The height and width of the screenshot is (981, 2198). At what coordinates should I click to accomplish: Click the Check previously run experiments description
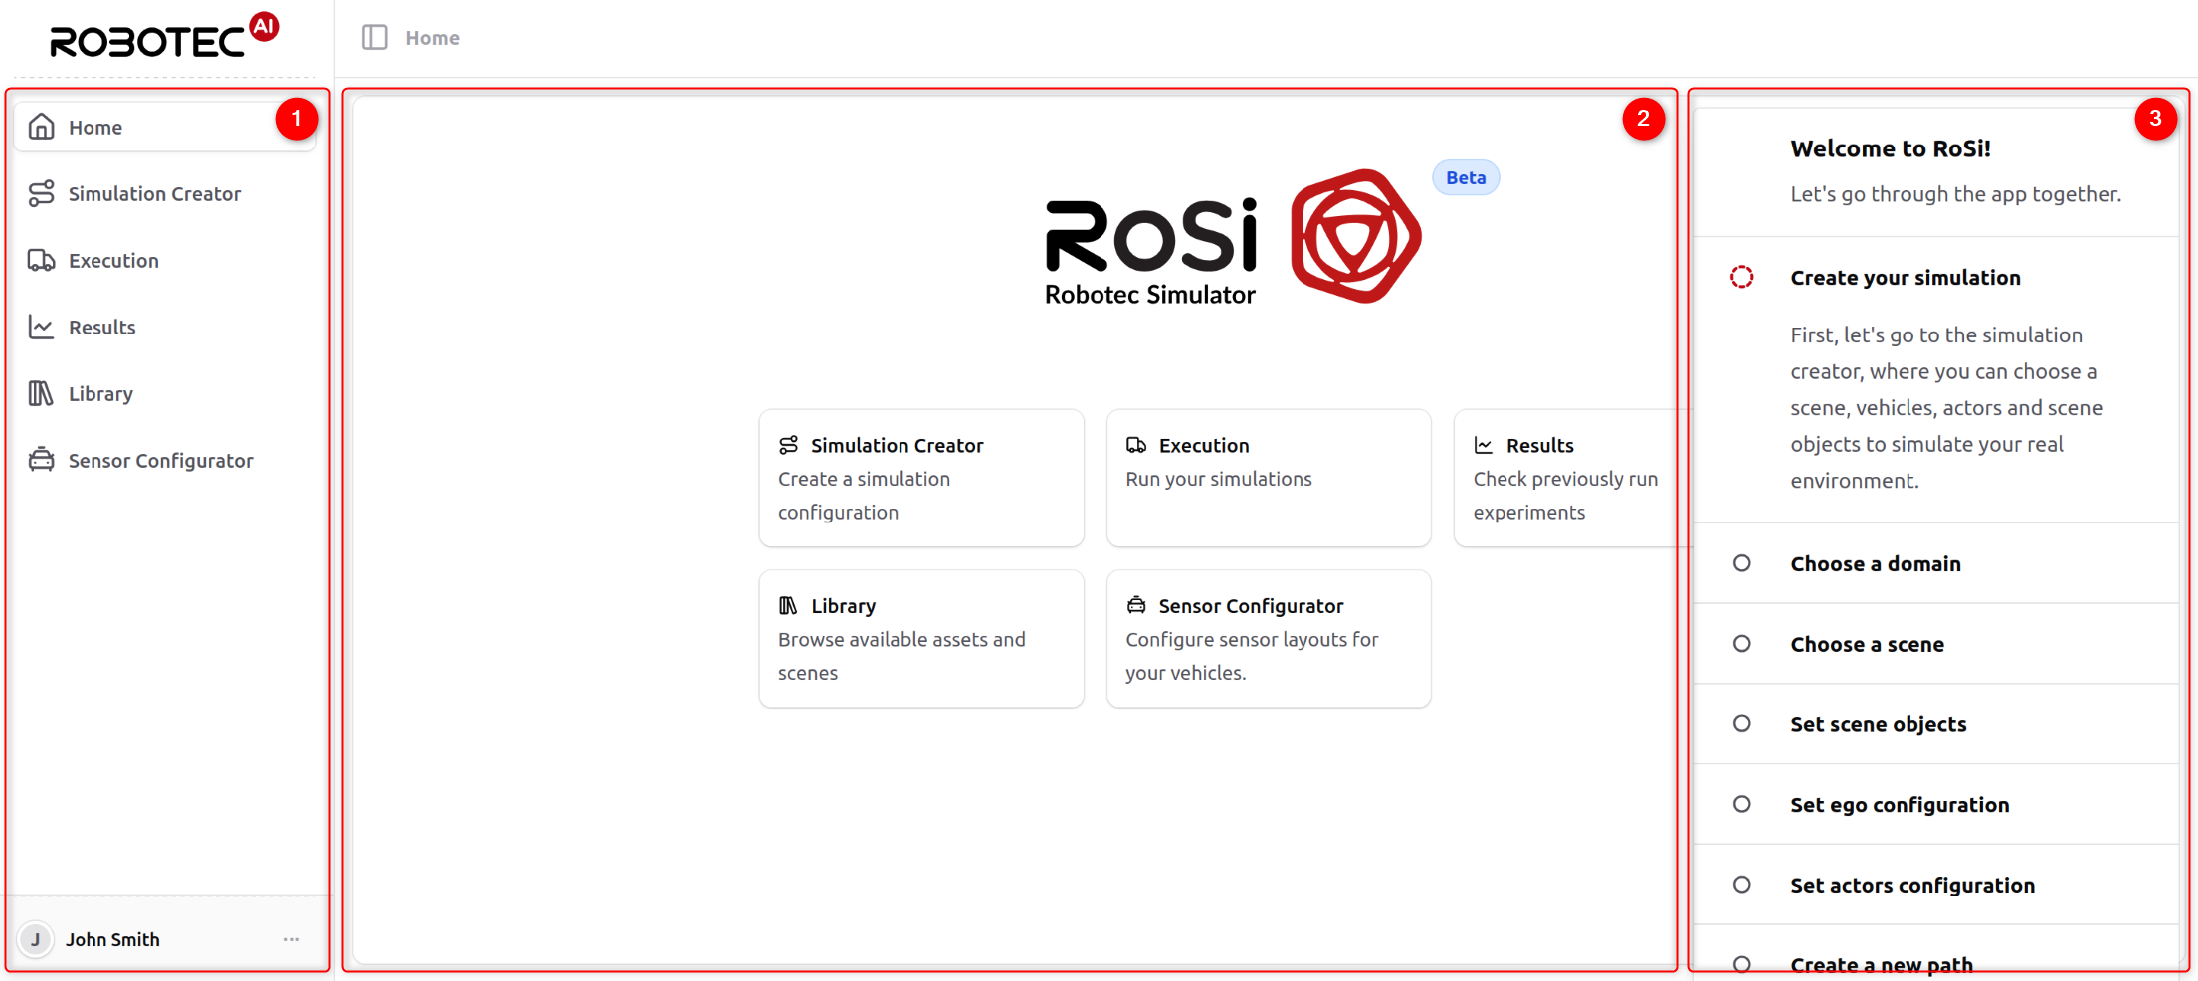[x=1566, y=496]
